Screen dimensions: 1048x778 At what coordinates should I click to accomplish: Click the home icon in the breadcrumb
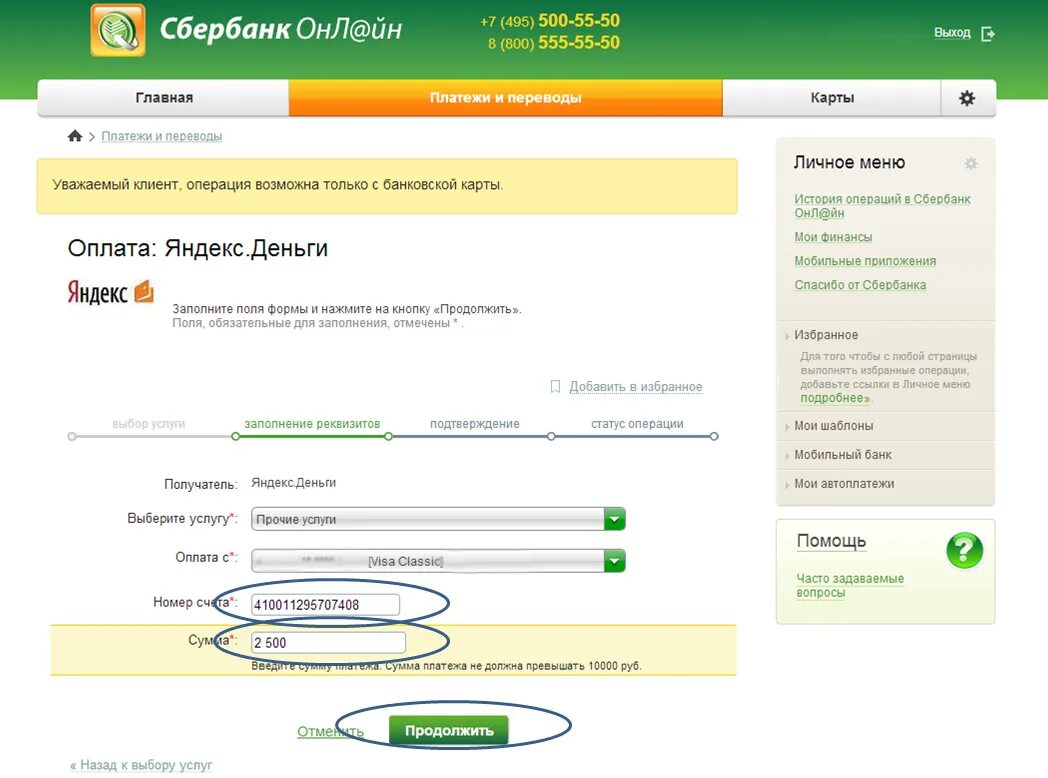coord(75,134)
